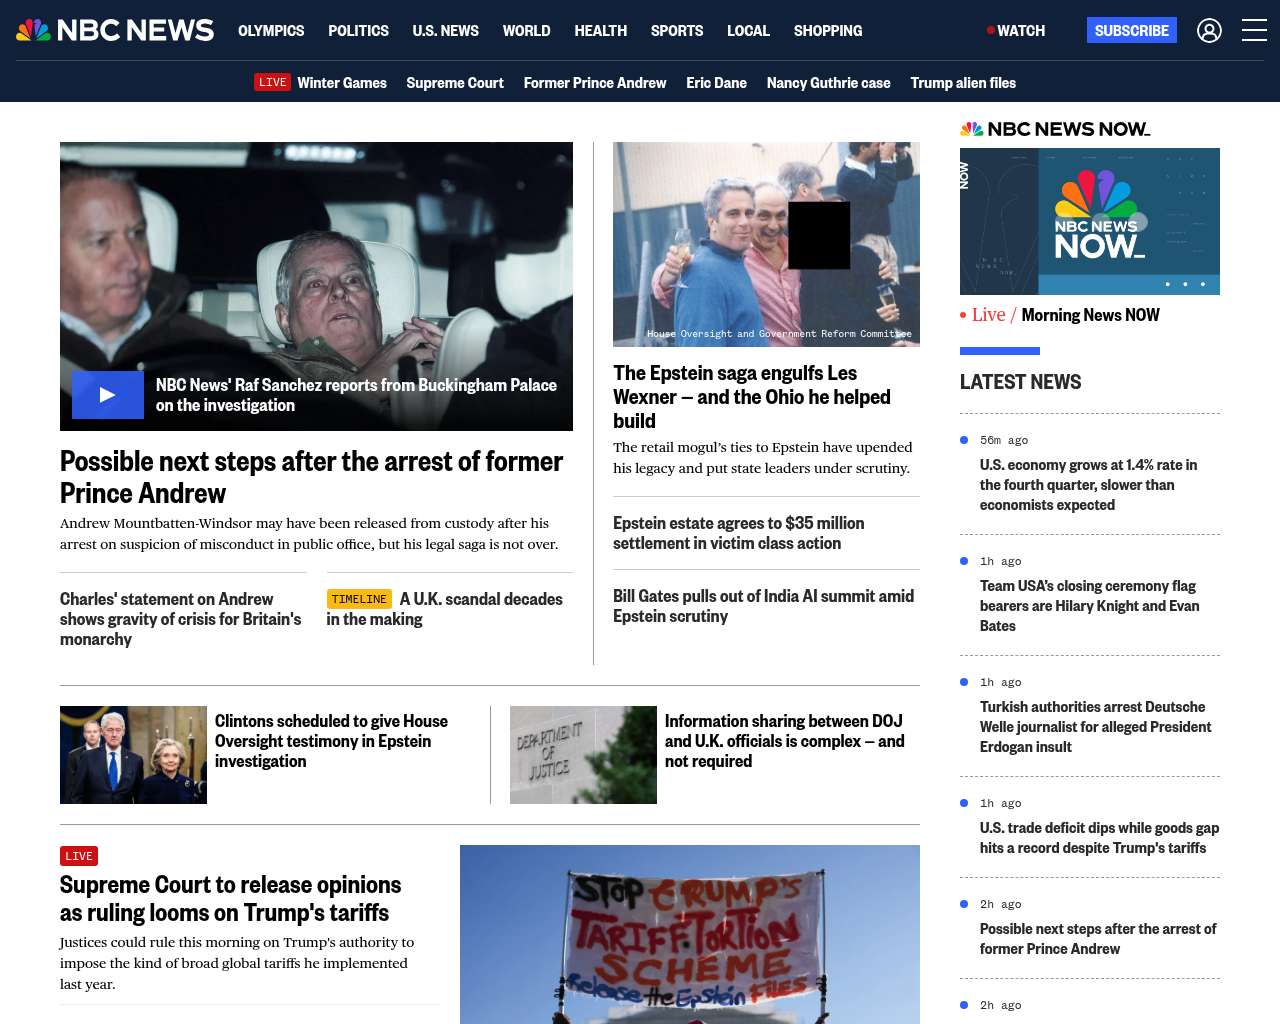Click the red LIVE badge above Supreme Court story
This screenshot has width=1280, height=1024.
(x=79, y=856)
